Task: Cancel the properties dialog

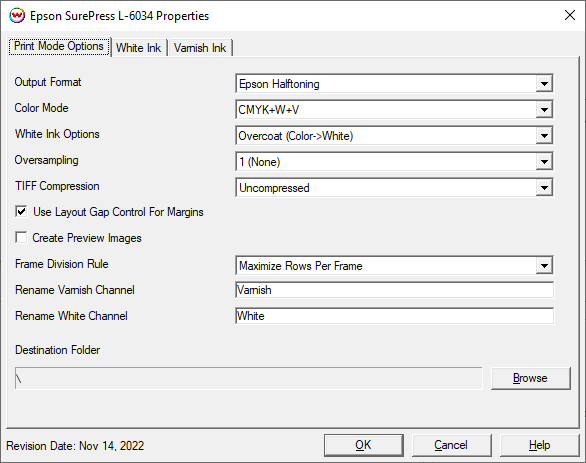Action: point(451,445)
